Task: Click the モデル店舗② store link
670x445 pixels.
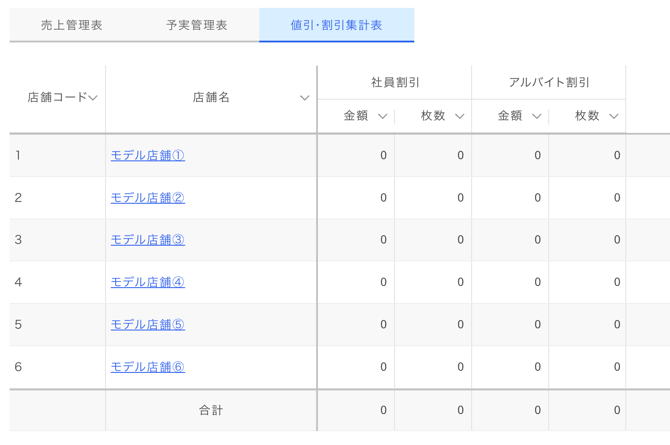Action: [147, 198]
